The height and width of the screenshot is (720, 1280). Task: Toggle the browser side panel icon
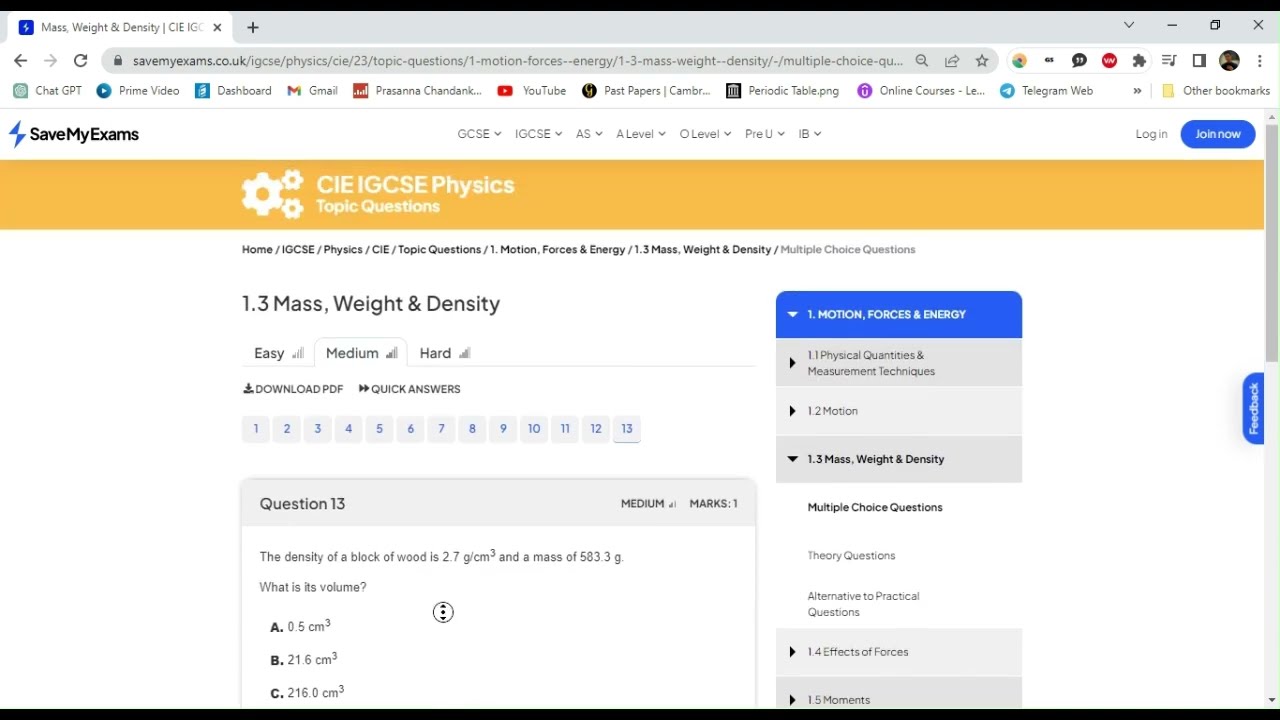[1199, 61]
